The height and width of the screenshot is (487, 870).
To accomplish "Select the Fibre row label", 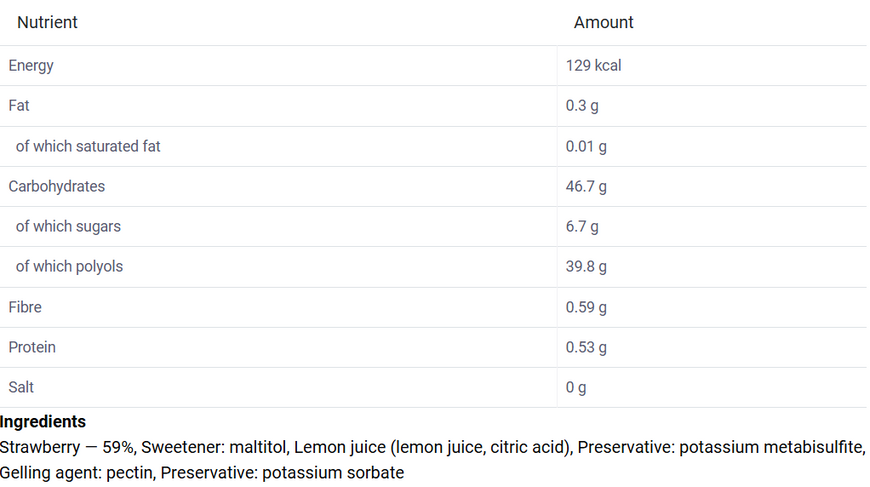I will click(25, 307).
